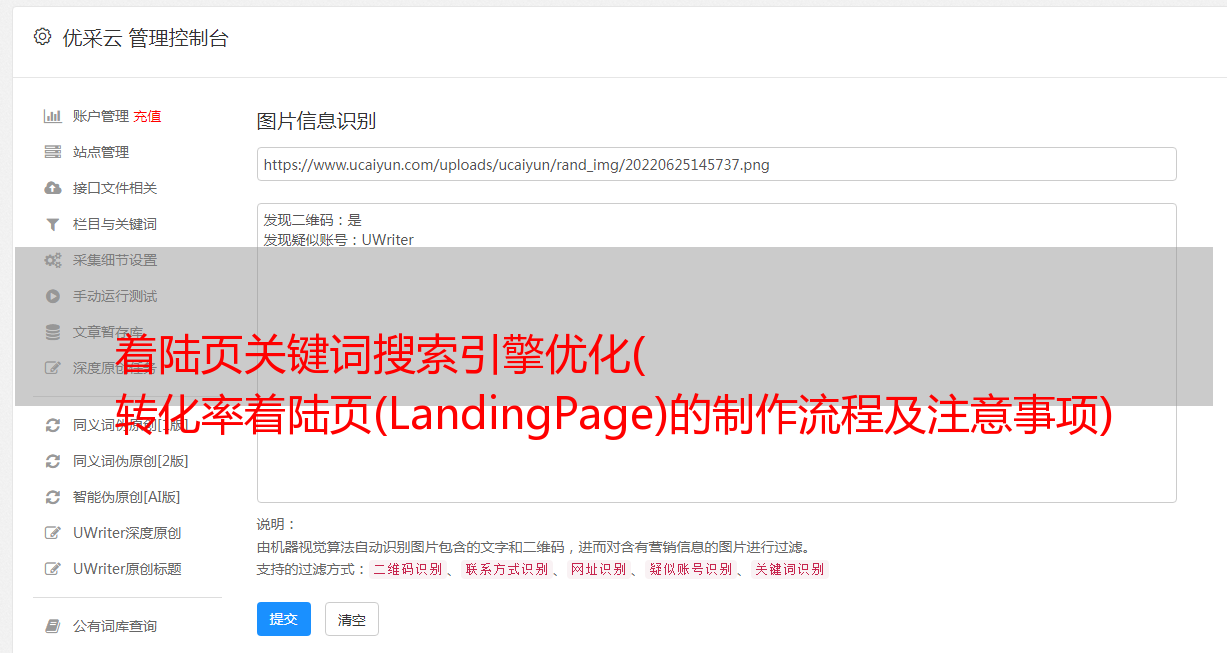Open UWriter深度原创 menu item
The height and width of the screenshot is (653, 1227).
click(127, 533)
